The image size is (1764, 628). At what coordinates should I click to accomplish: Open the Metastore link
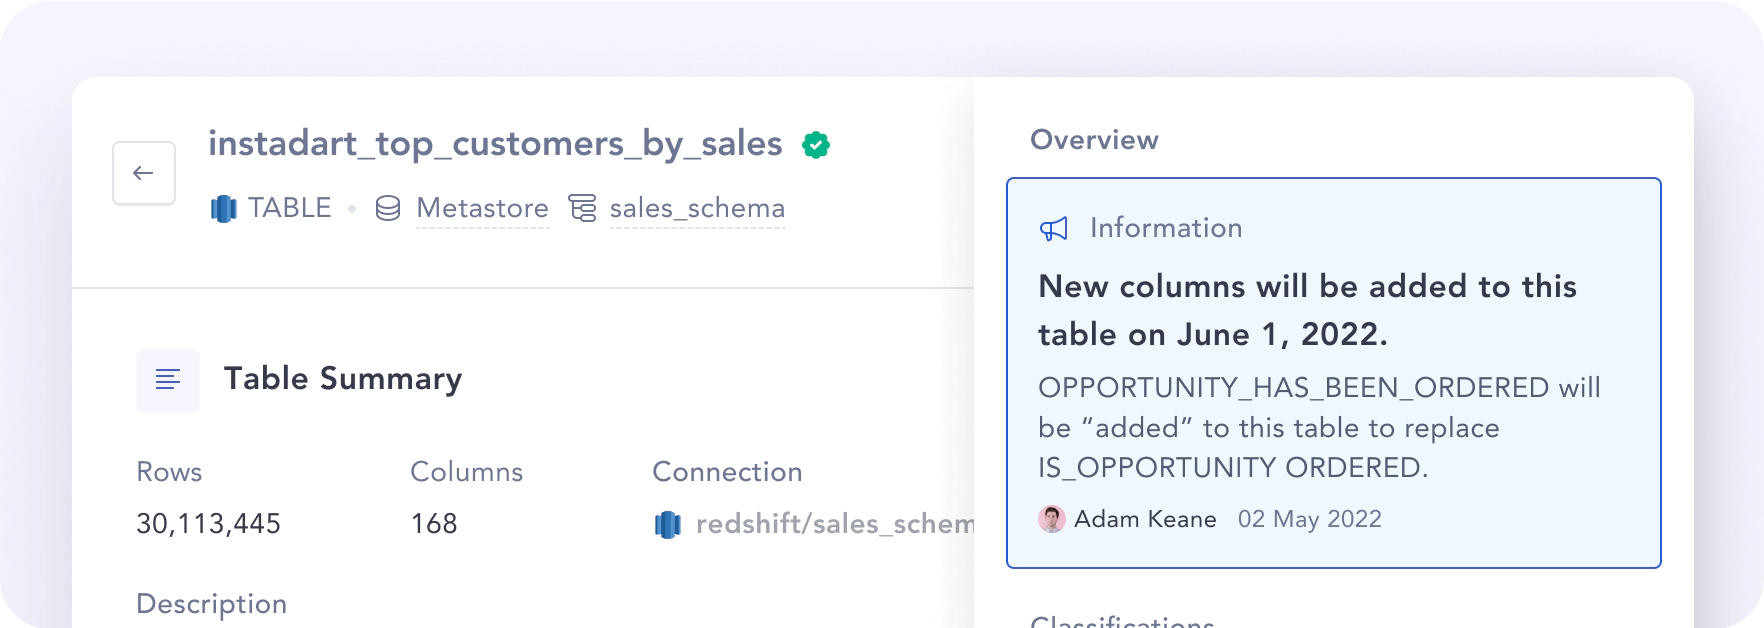482,208
